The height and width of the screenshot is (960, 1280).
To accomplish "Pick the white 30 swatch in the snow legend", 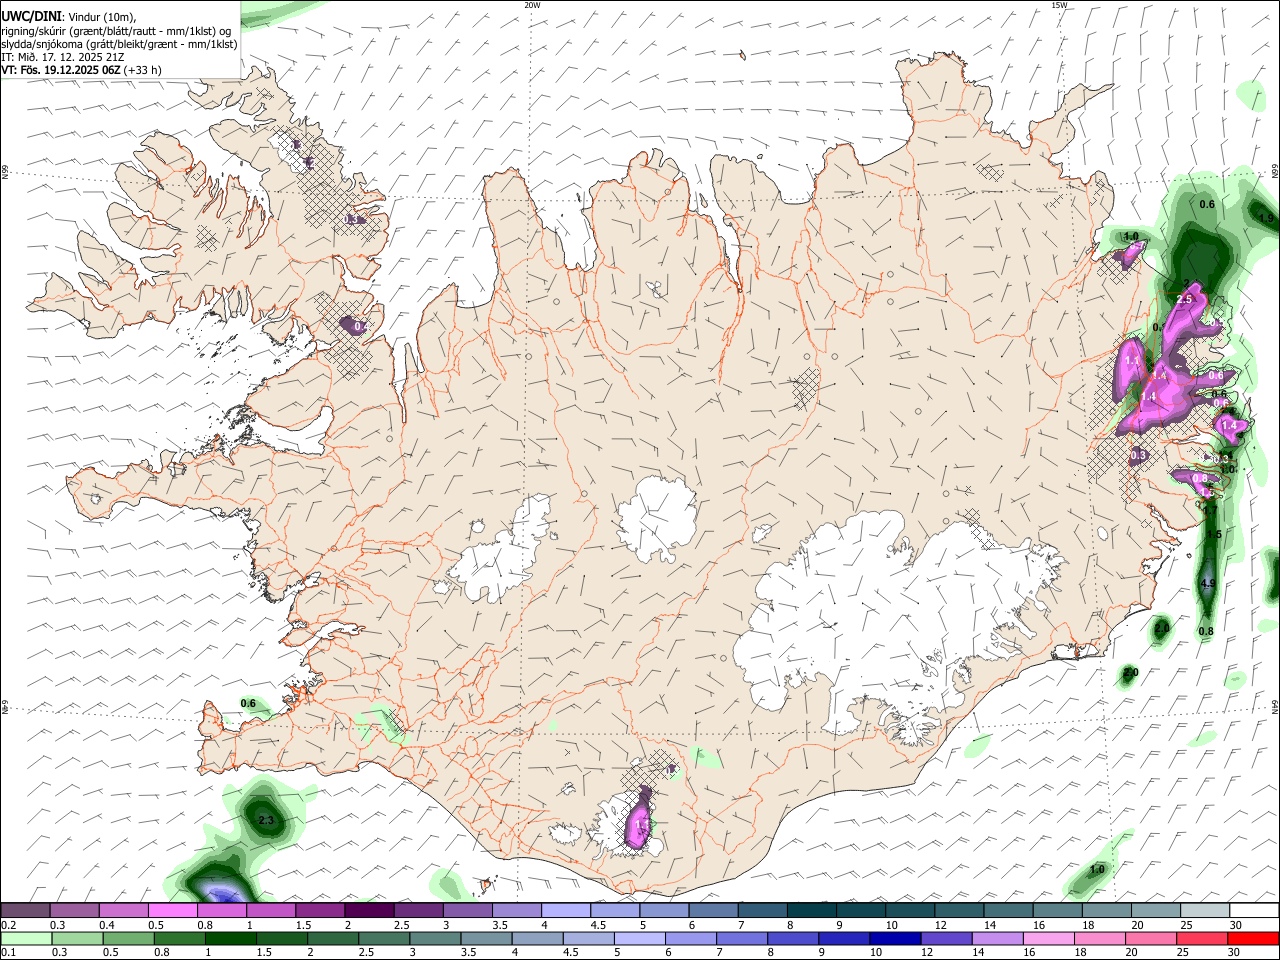I will [1254, 911].
